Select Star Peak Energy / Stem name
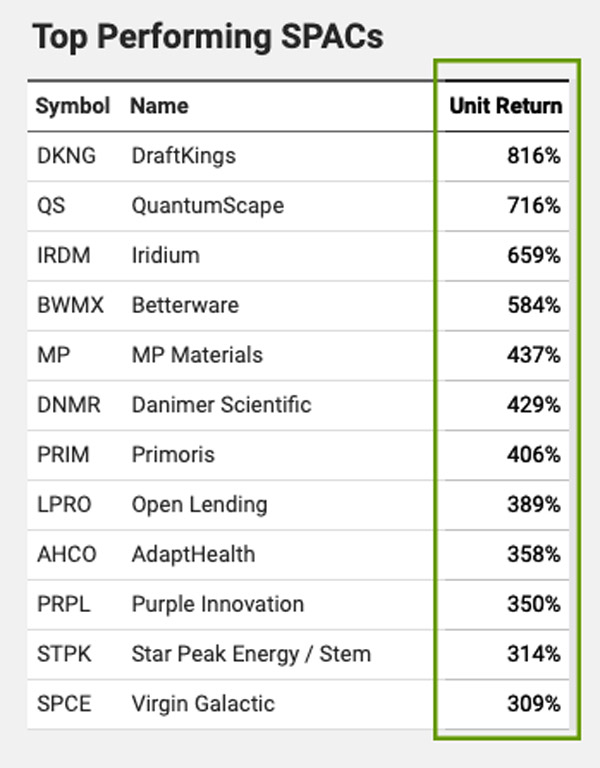Image resolution: width=600 pixels, height=768 pixels. [251, 654]
